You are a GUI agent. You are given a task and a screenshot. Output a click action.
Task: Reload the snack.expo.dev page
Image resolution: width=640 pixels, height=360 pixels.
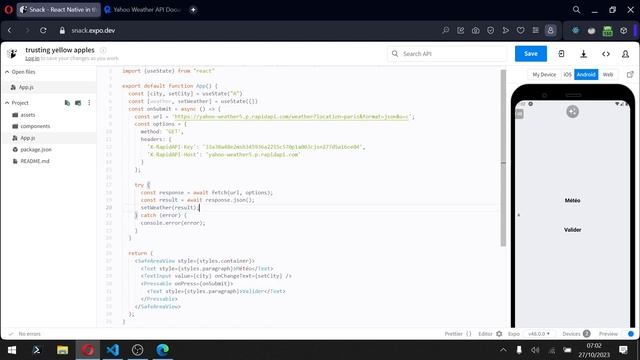43,30
